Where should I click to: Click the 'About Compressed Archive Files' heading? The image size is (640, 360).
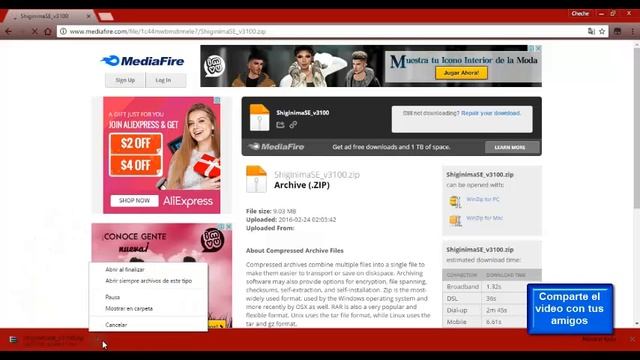[295, 251]
